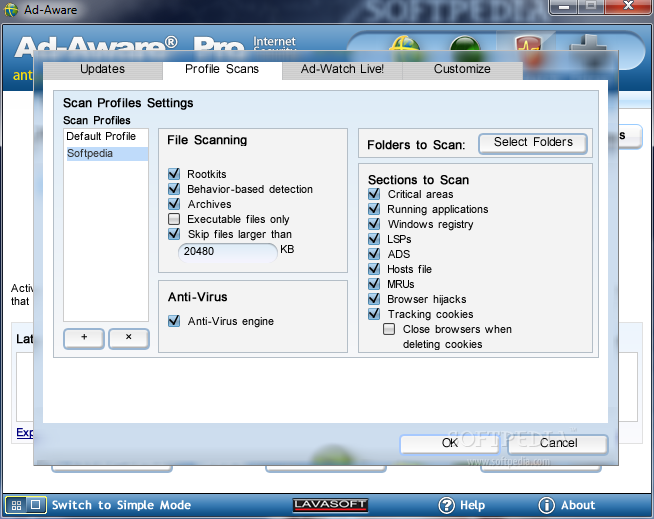Select the Softpedia scan profile

click(106, 154)
